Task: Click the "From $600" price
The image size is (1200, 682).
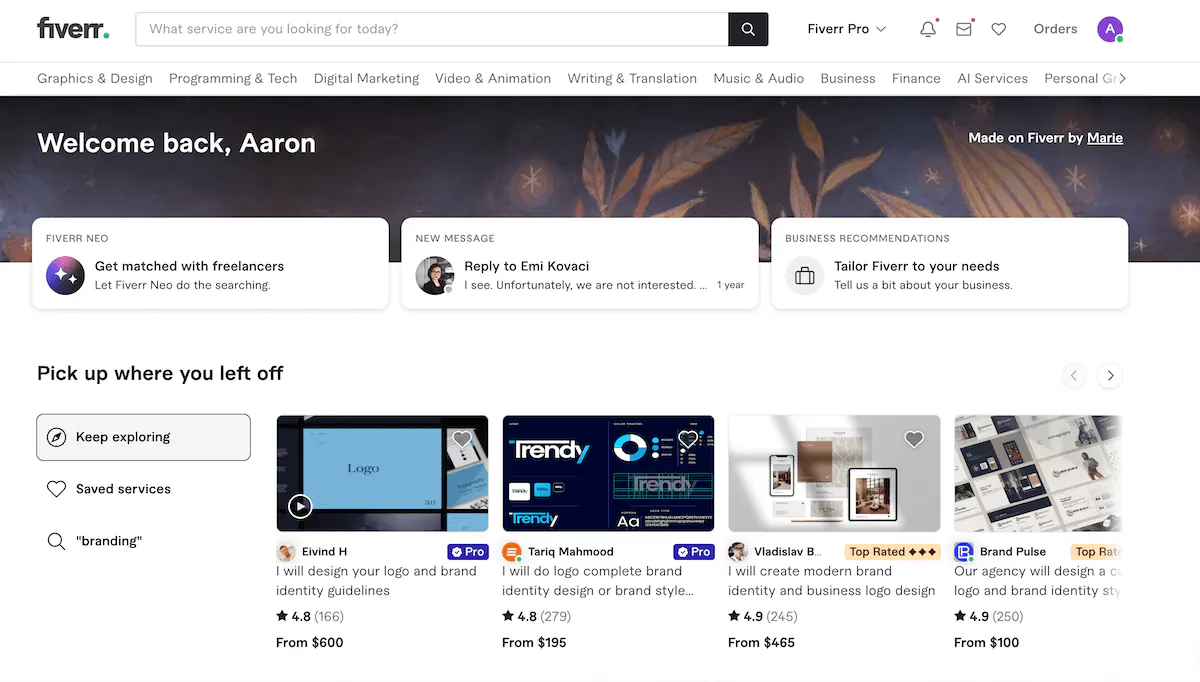Action: point(309,643)
